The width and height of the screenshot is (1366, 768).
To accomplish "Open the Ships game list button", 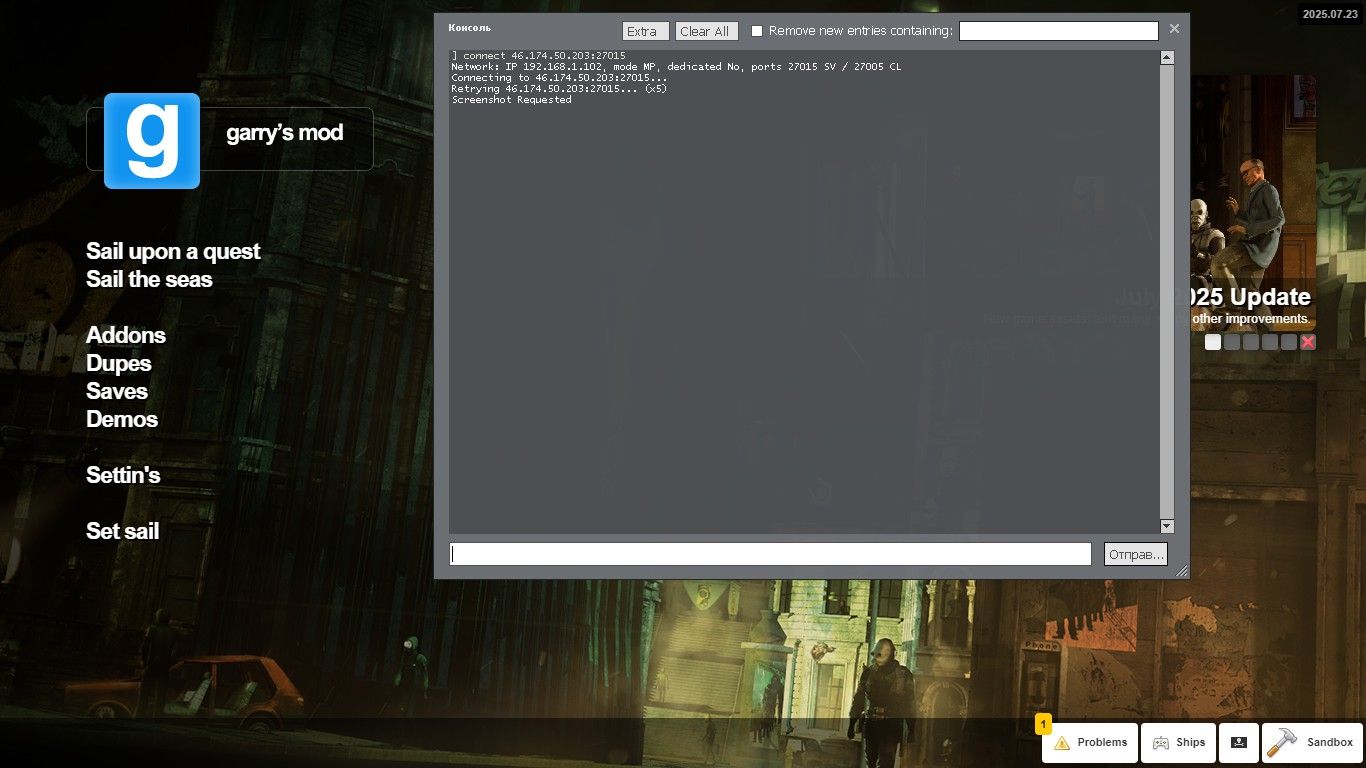I will click(1178, 743).
